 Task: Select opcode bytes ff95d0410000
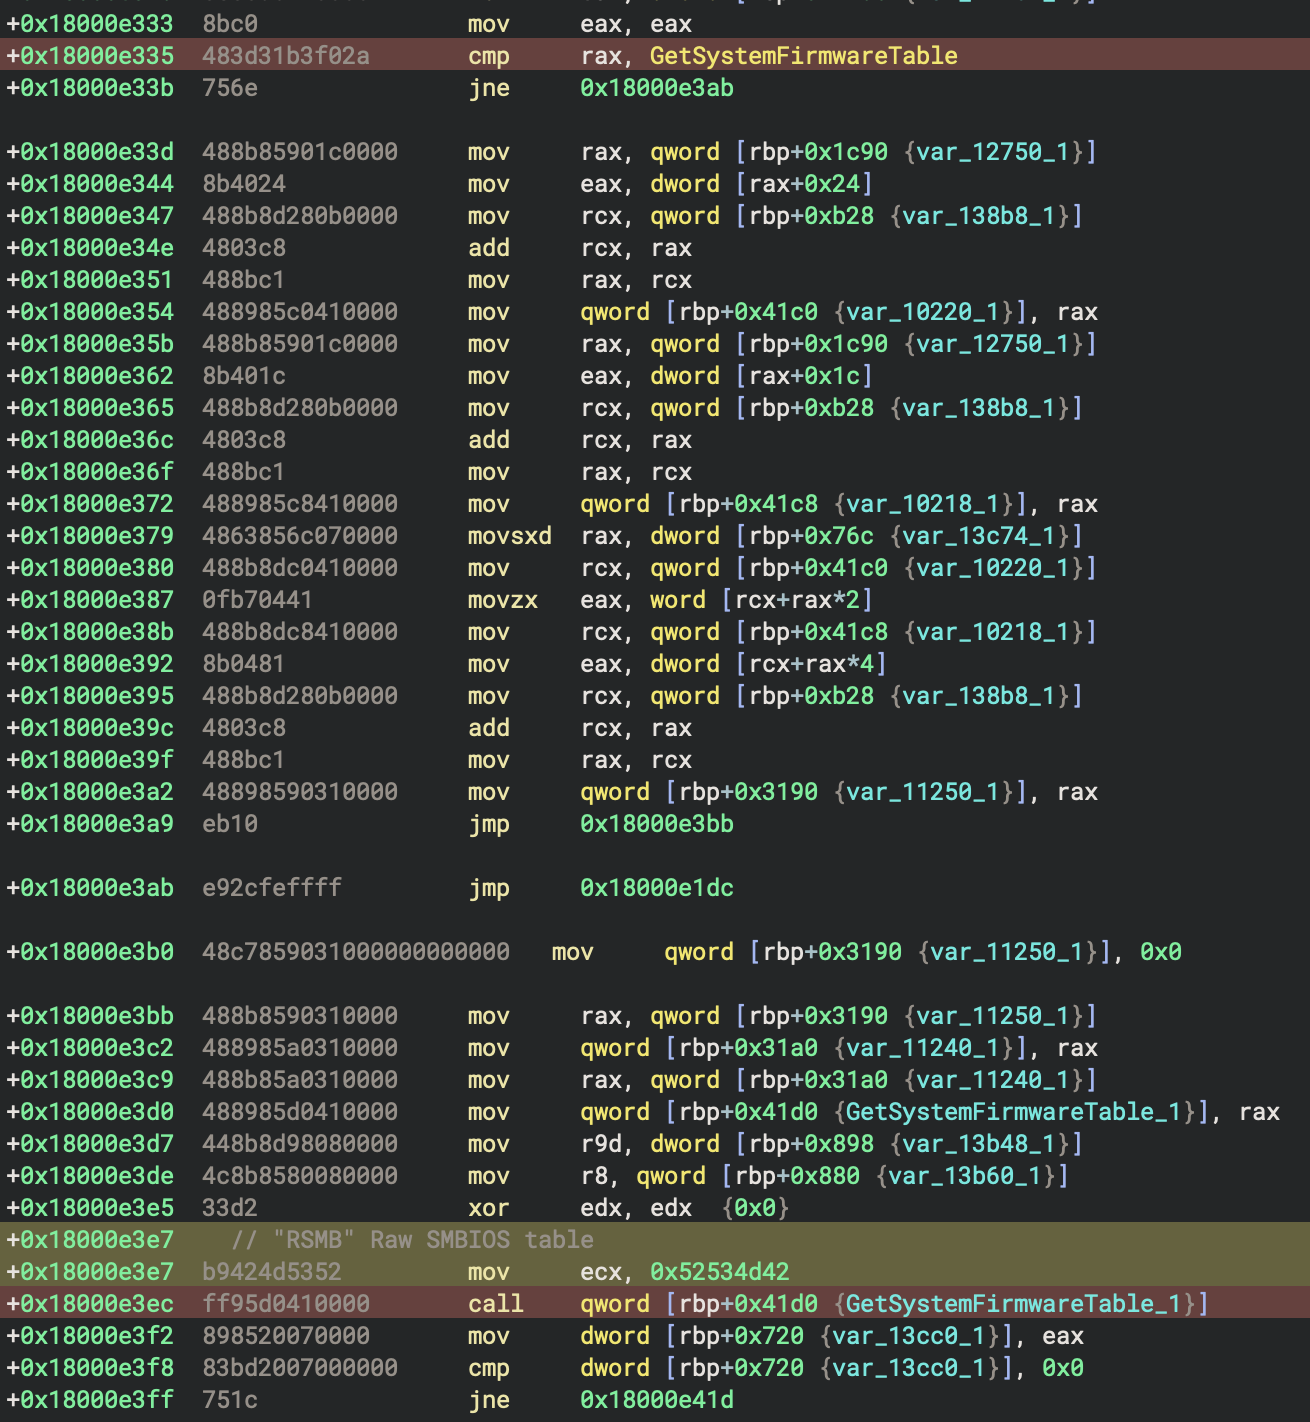coord(286,1303)
